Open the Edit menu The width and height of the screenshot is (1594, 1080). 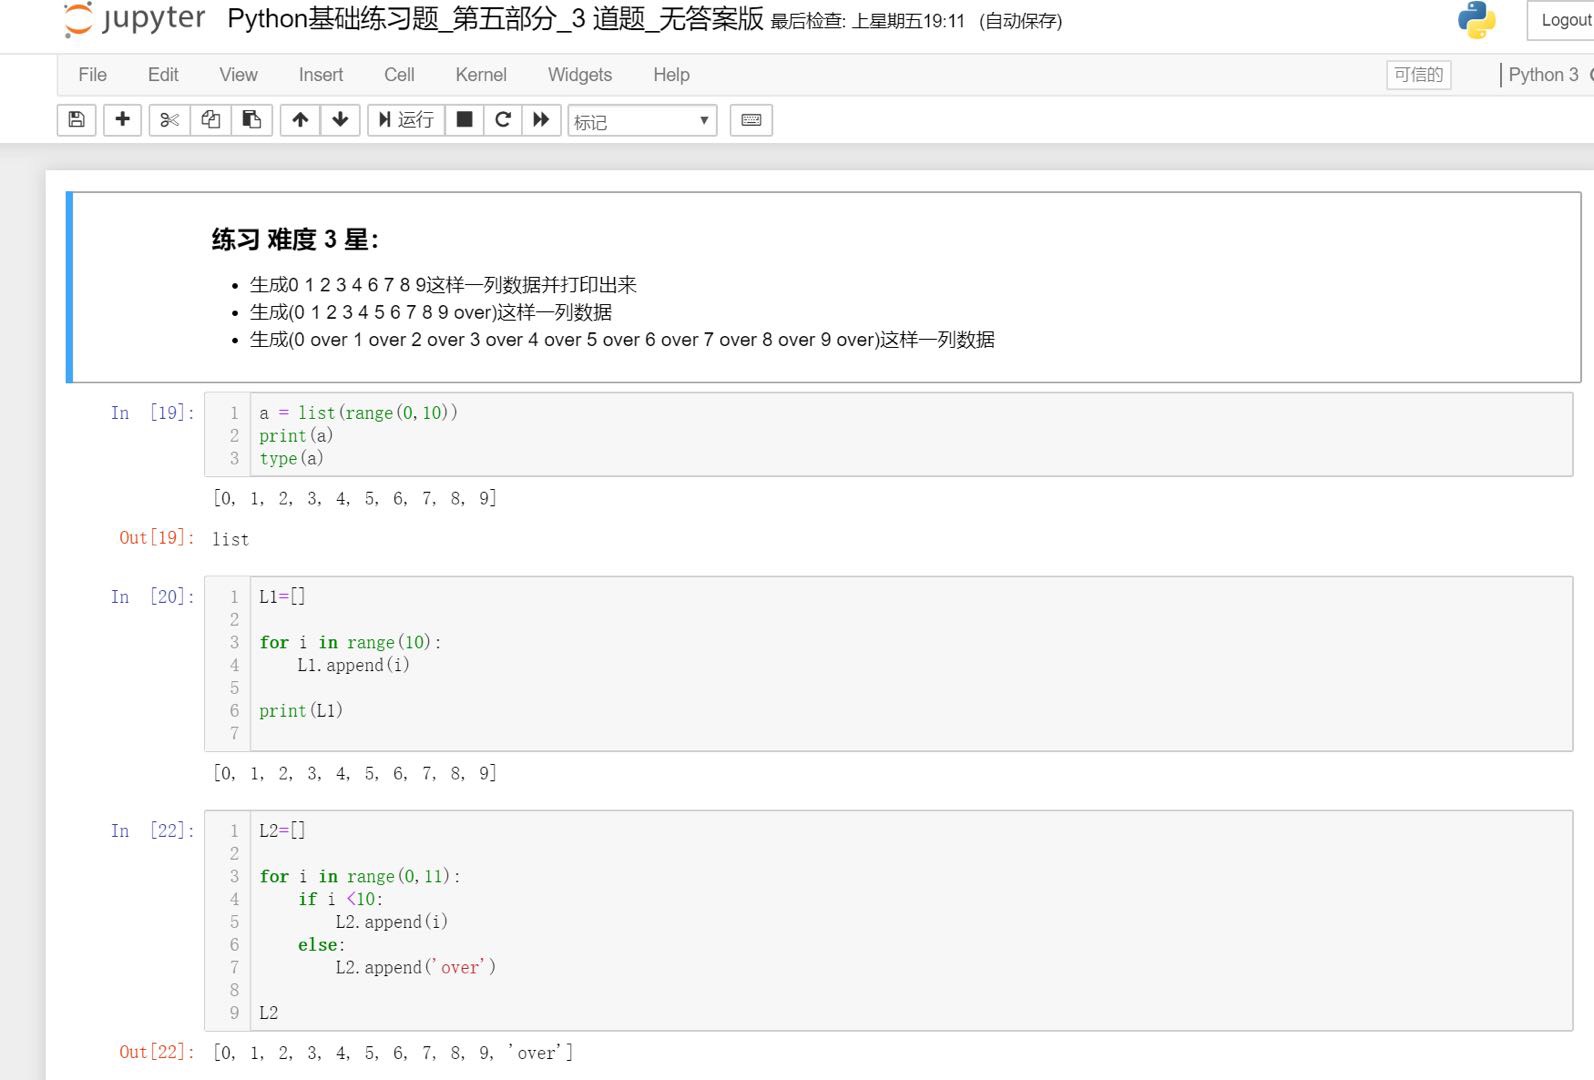pyautogui.click(x=163, y=75)
